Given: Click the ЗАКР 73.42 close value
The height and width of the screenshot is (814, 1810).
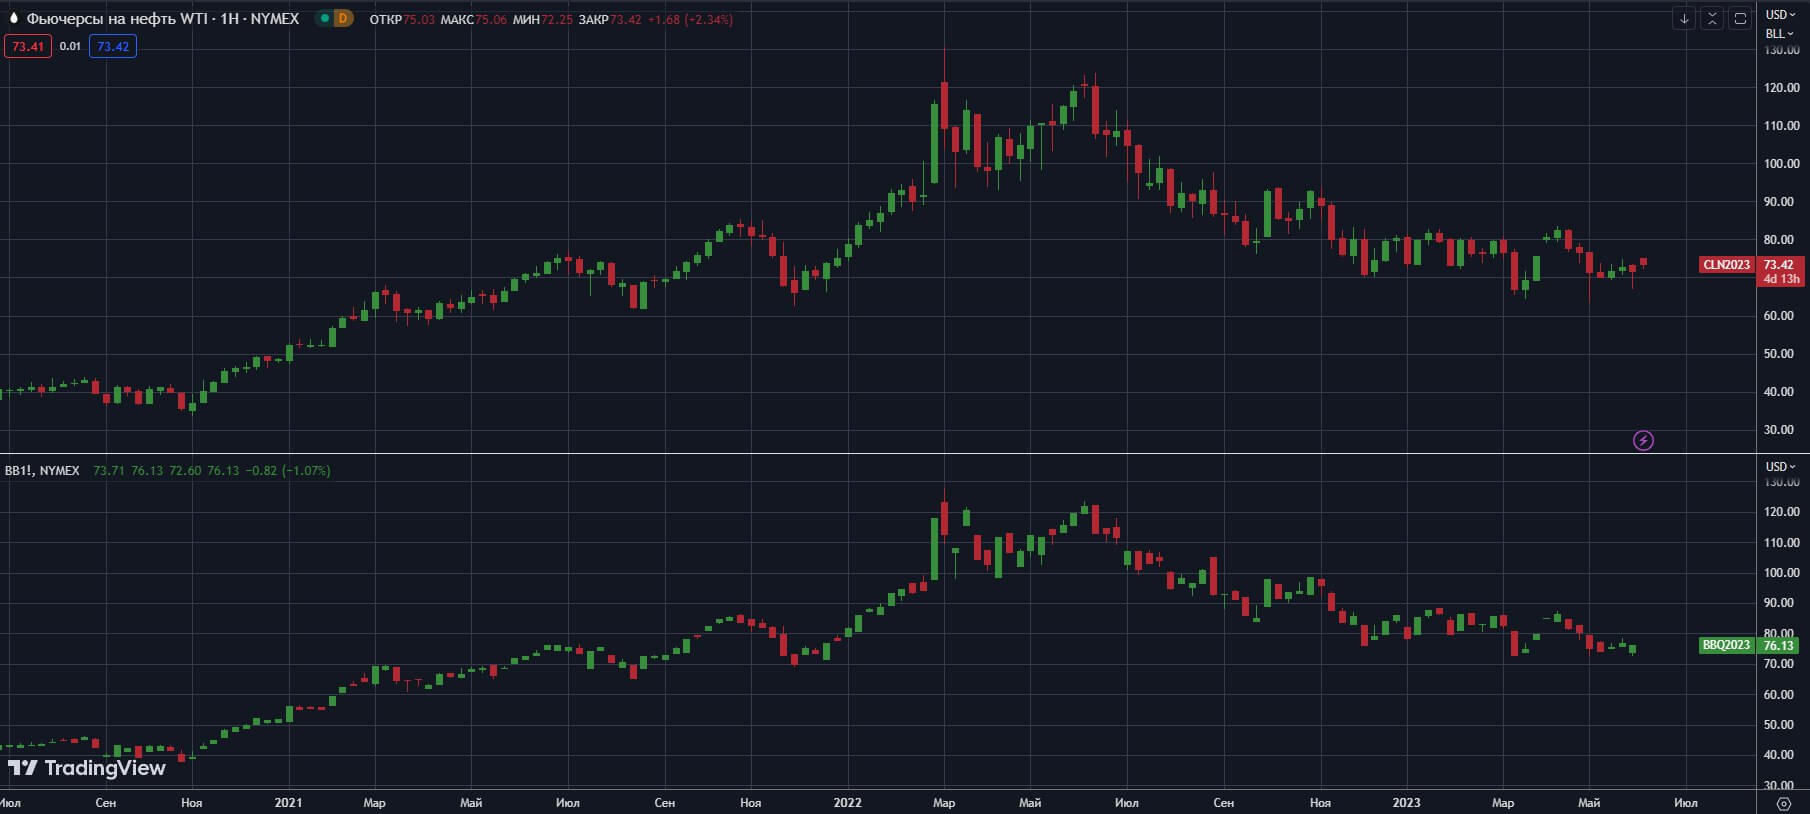Looking at the screenshot, I should click(x=610, y=19).
